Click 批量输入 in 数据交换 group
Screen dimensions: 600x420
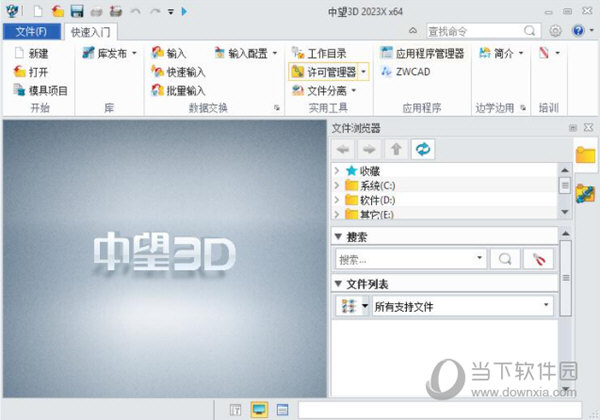tap(178, 90)
